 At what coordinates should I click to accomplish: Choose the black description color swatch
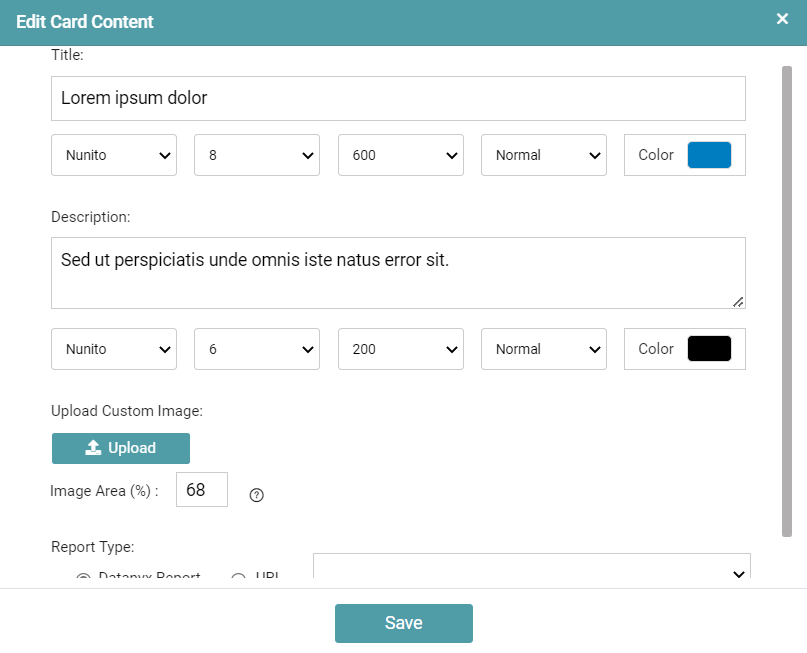709,349
